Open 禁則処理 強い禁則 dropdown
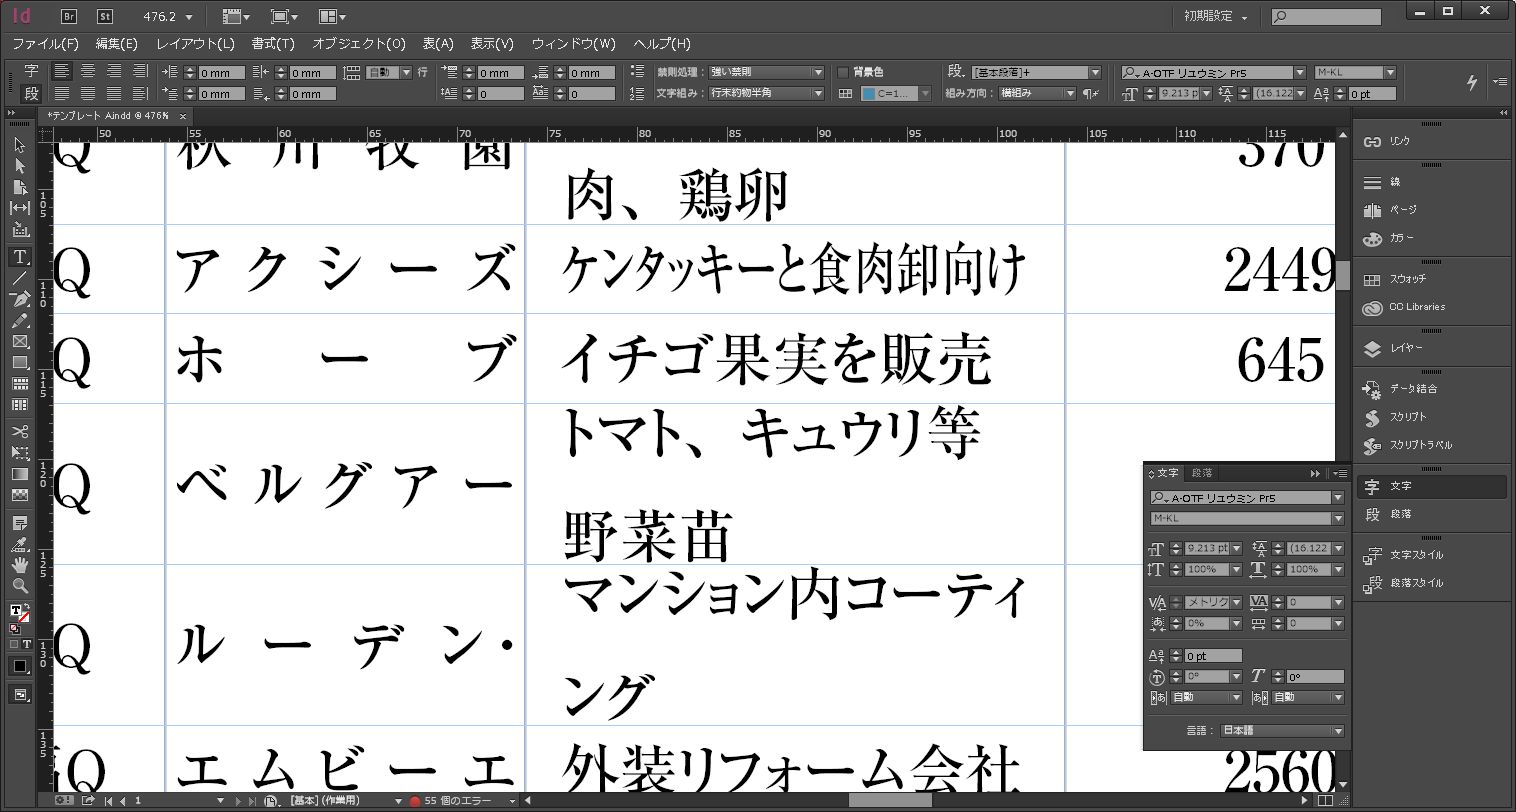Viewport: 1516px width, 812px height. 766,72
